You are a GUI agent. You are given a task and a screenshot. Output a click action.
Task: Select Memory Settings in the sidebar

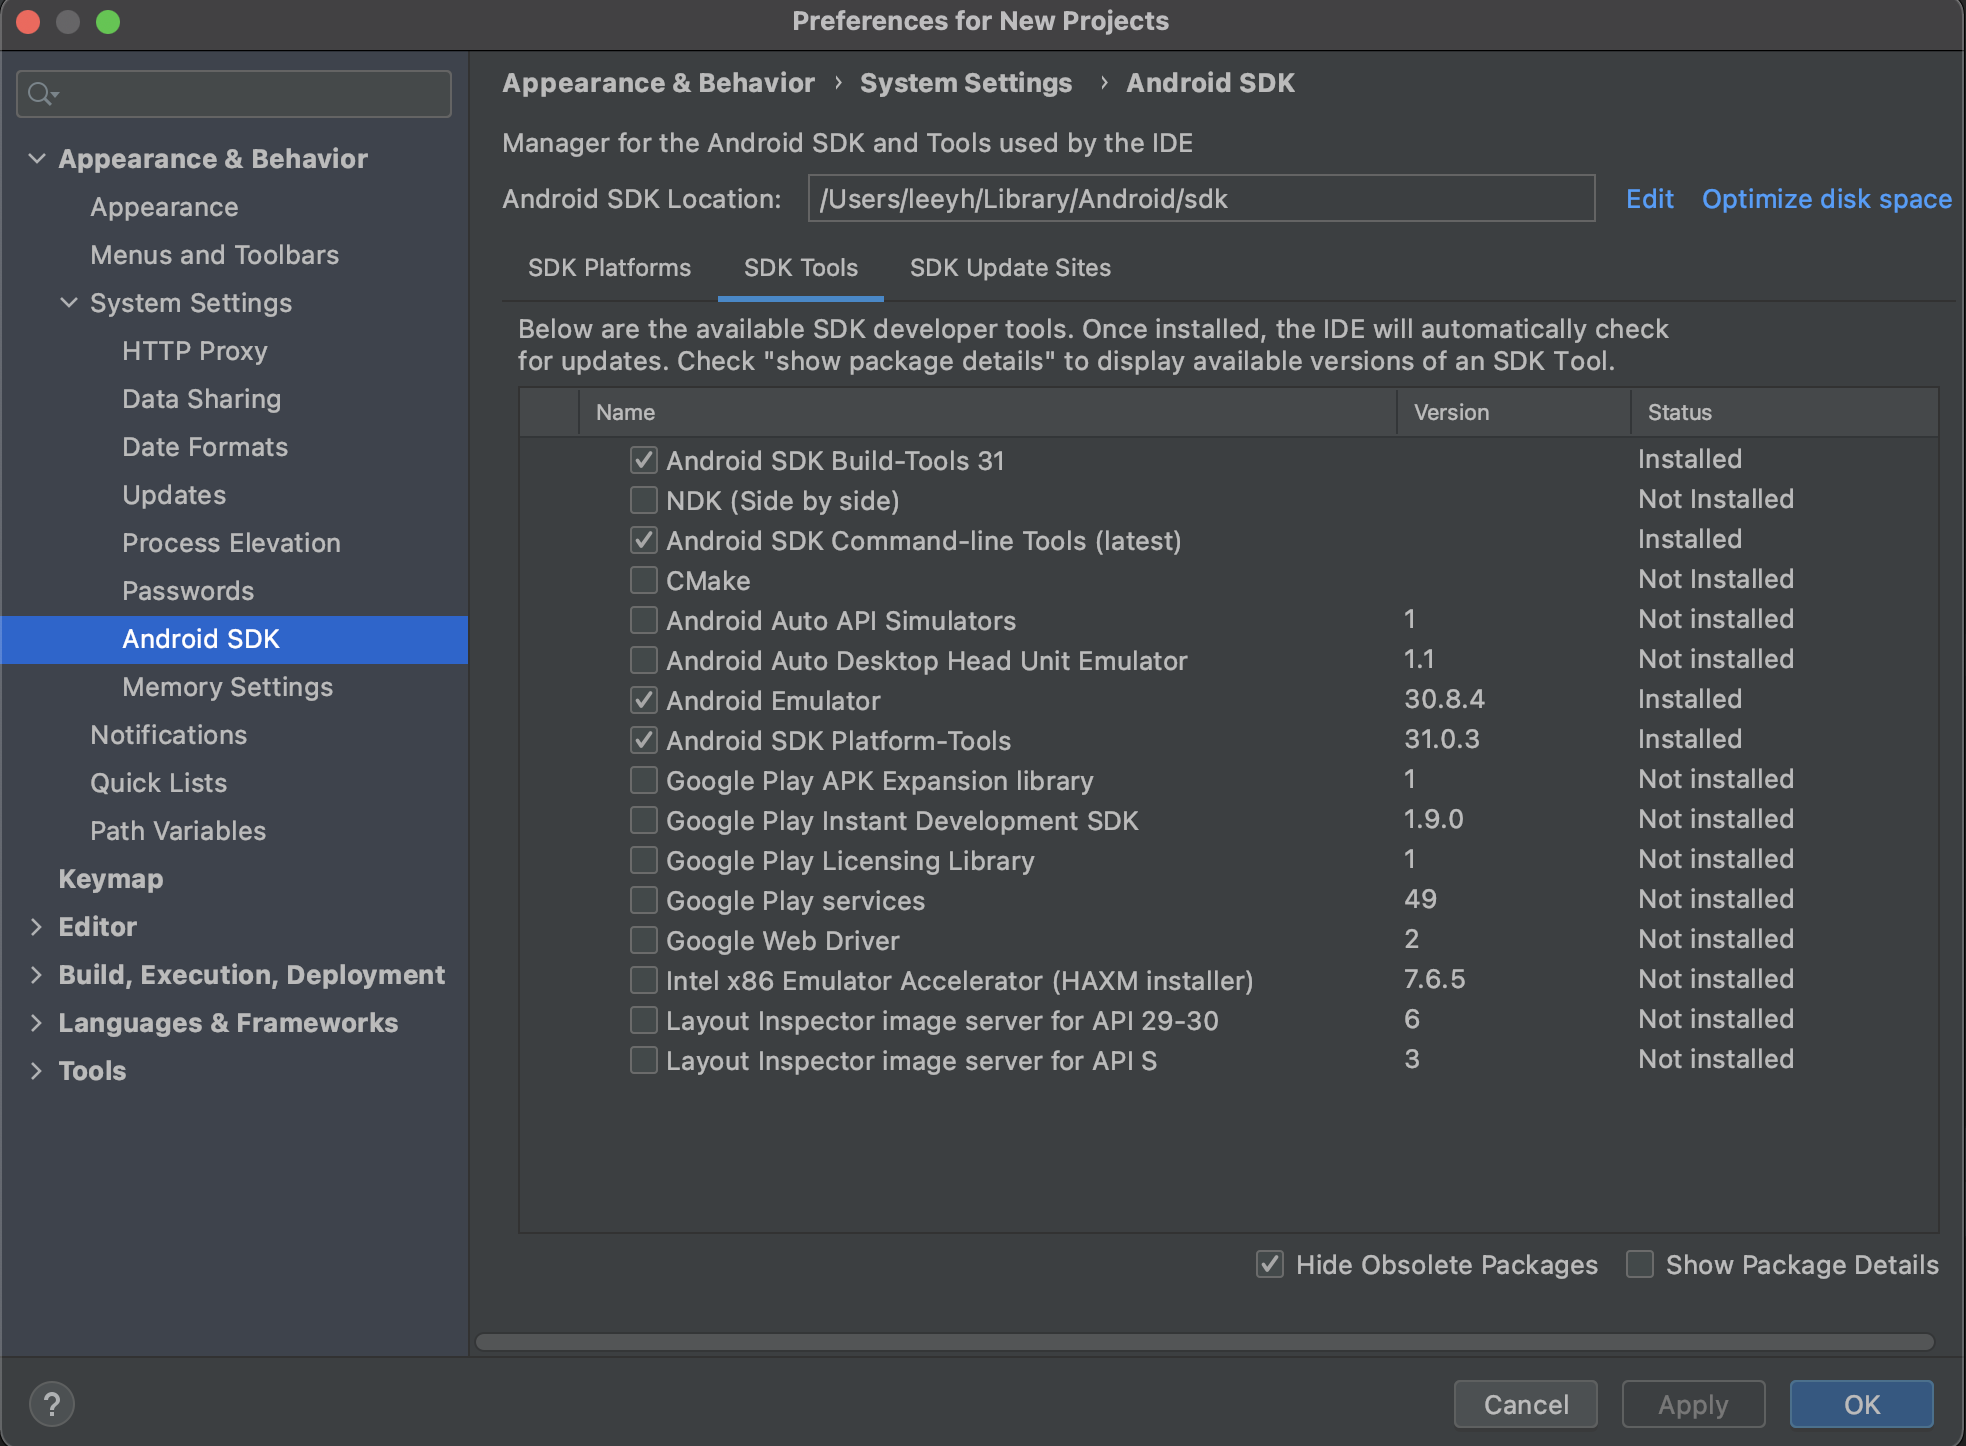[x=227, y=687]
